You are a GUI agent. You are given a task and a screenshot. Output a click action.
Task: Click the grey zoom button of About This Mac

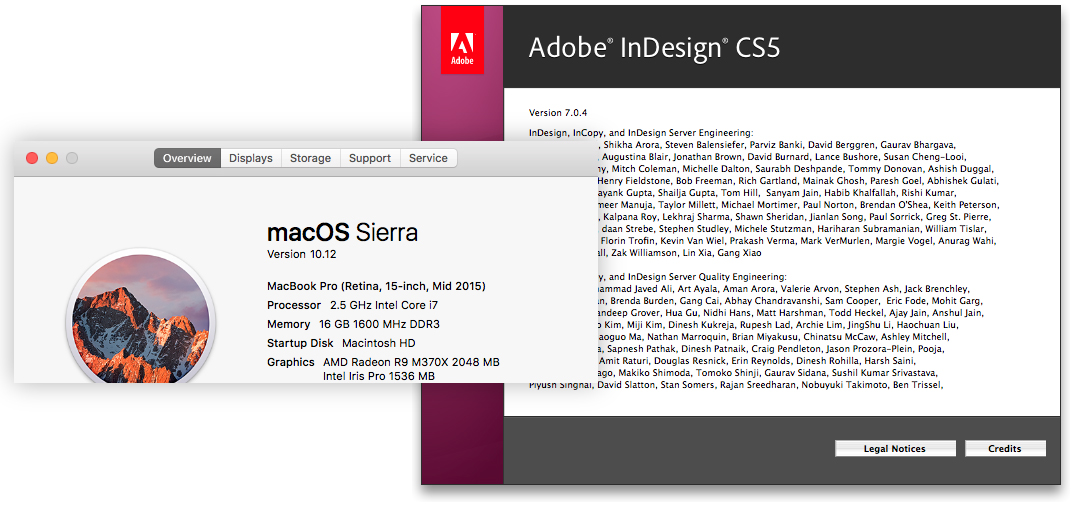click(x=72, y=158)
